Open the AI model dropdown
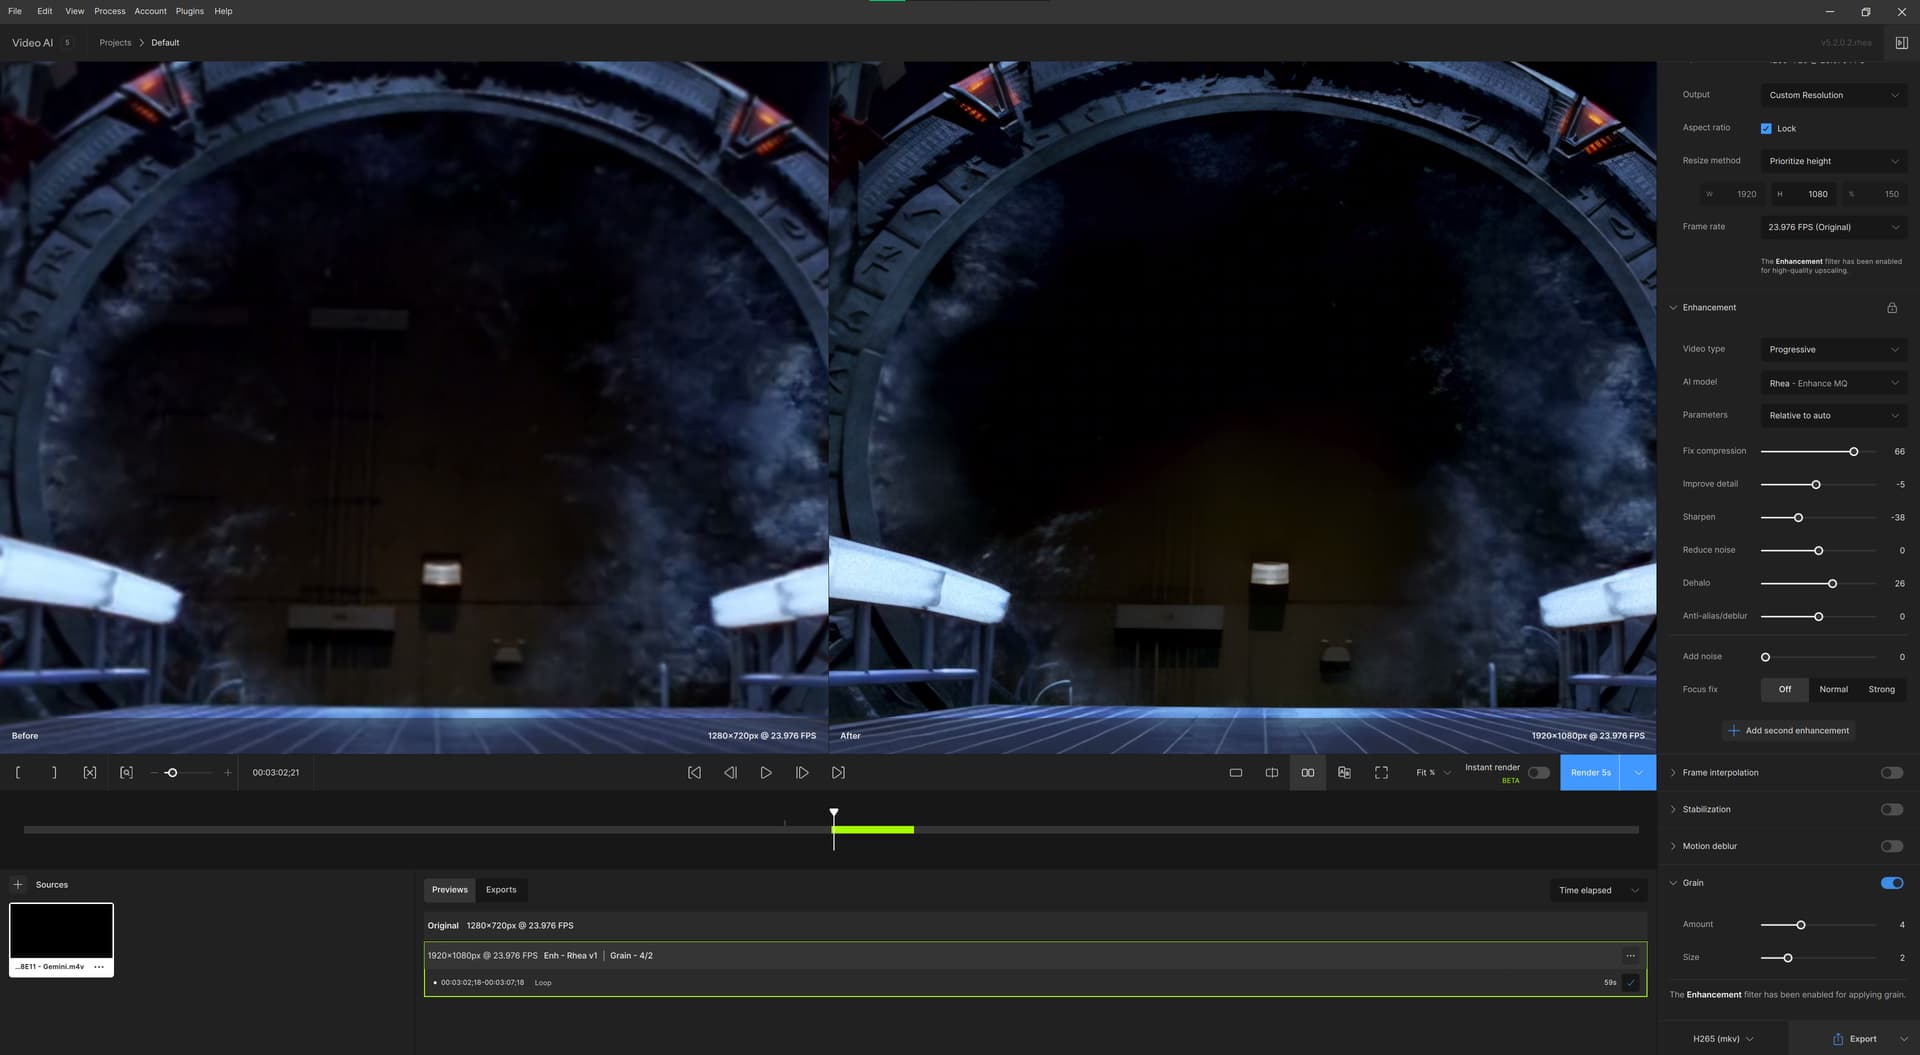This screenshot has height=1055, width=1920. (1834, 383)
